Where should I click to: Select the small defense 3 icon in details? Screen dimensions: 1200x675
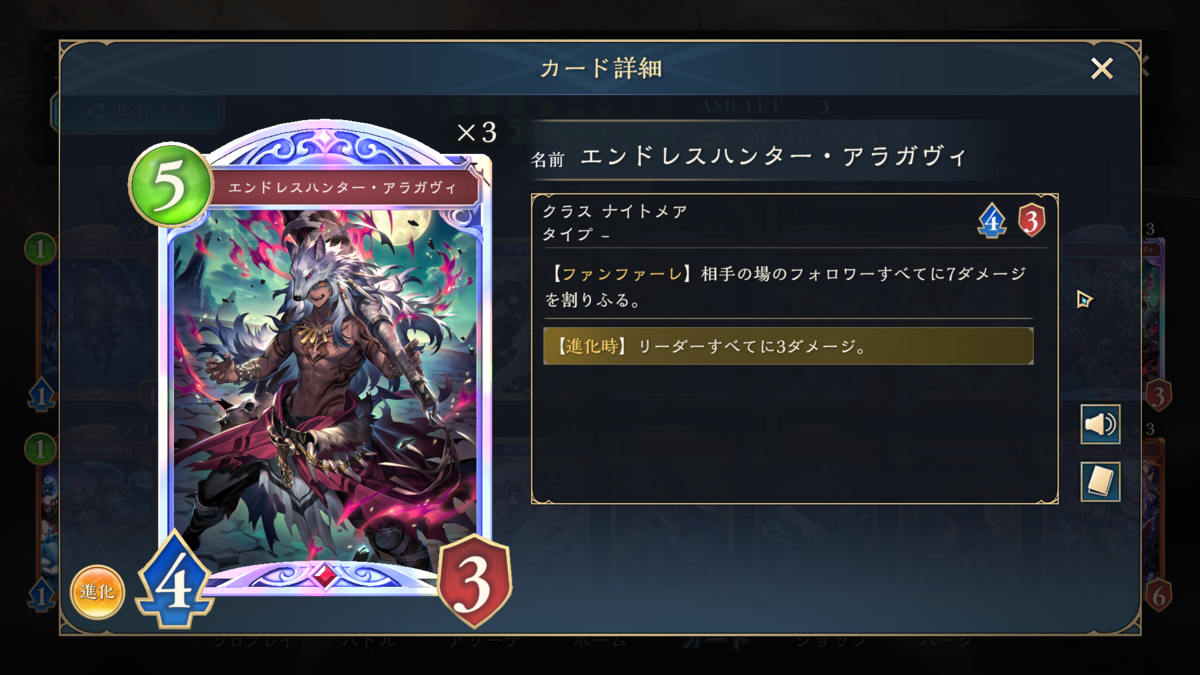[x=1031, y=220]
